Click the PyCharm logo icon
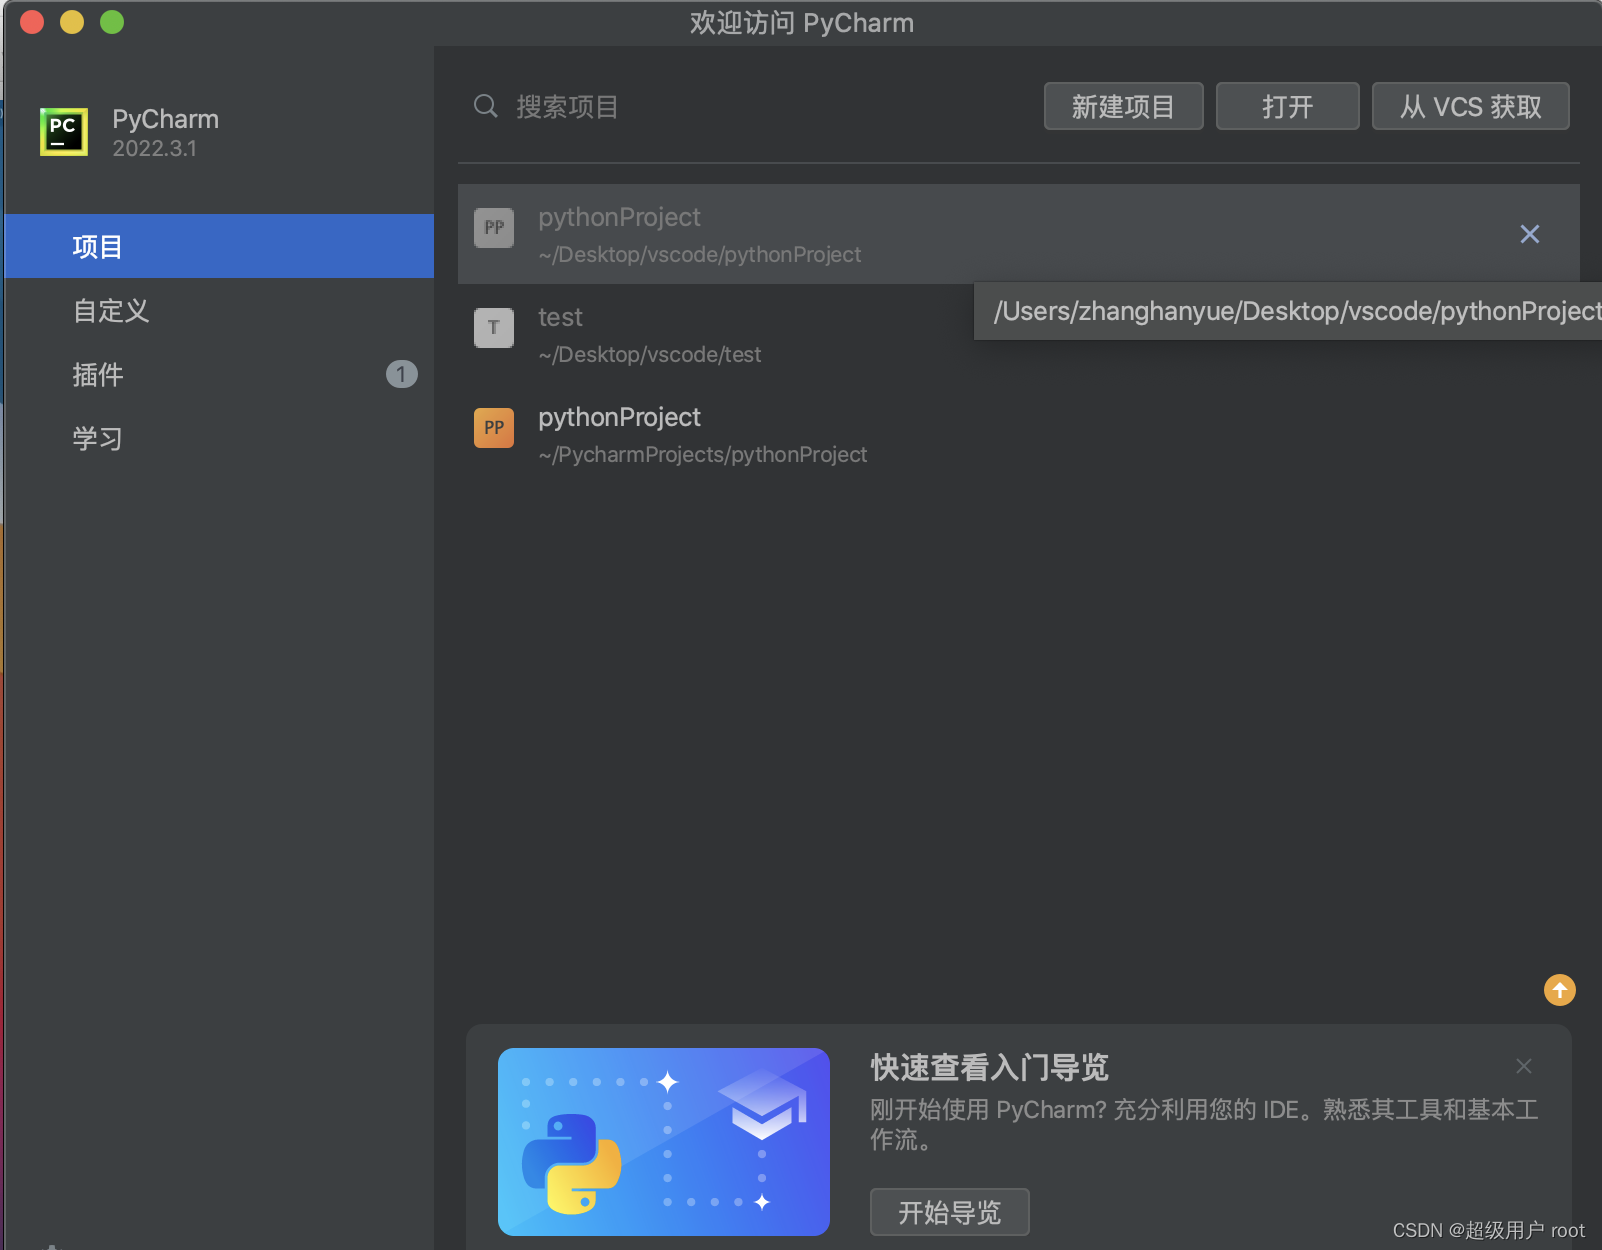1602x1250 pixels. [x=64, y=132]
